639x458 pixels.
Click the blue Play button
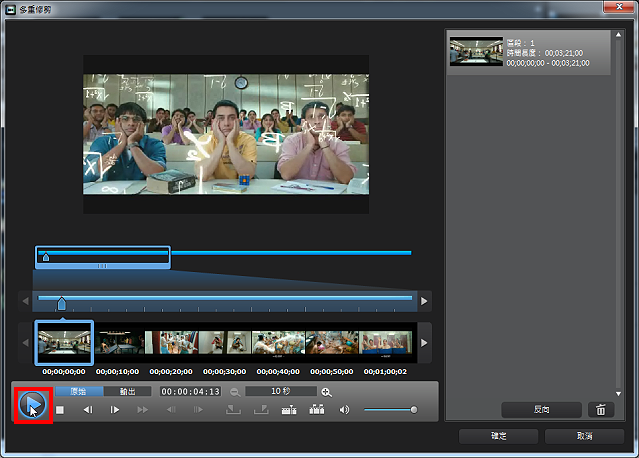click(x=32, y=405)
